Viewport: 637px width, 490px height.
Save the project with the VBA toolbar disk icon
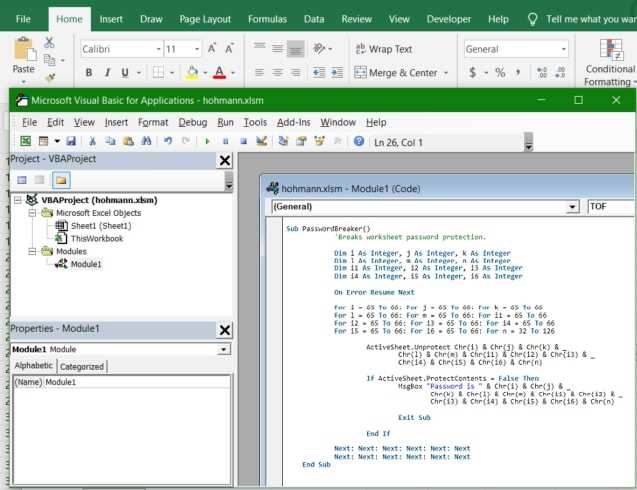coord(71,141)
